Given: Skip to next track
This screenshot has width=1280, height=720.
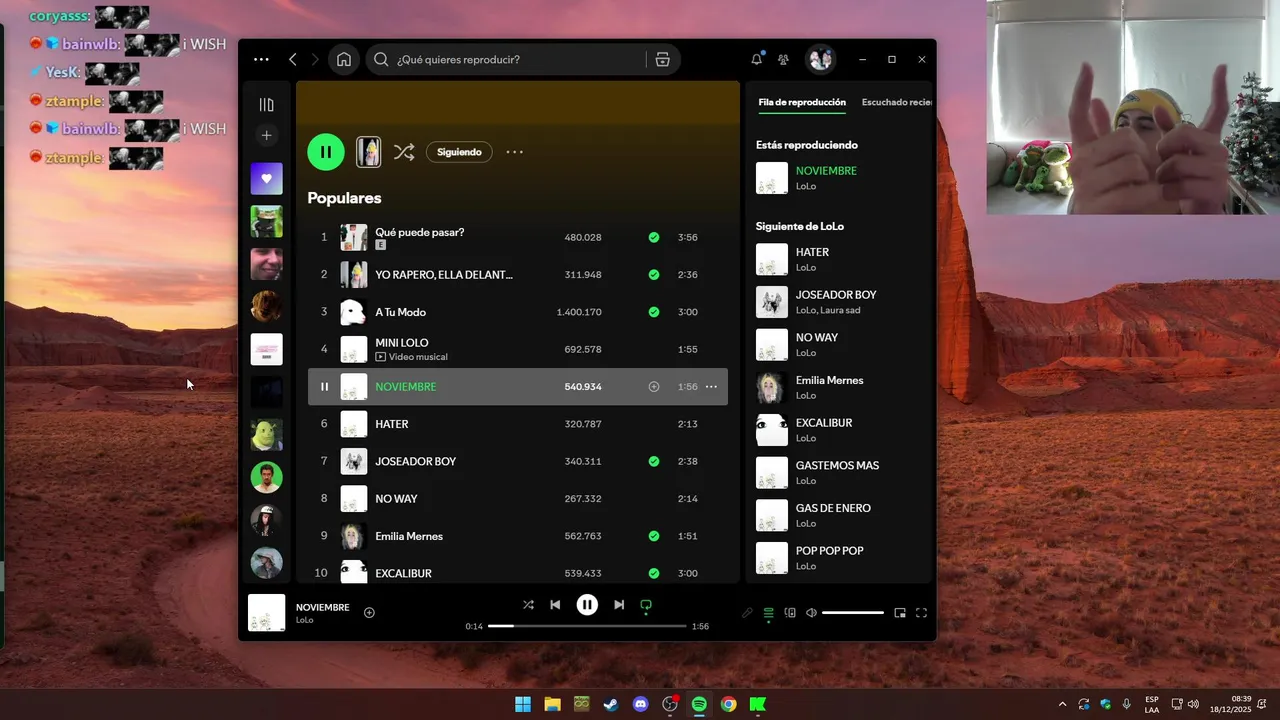Looking at the screenshot, I should click(x=619, y=605).
